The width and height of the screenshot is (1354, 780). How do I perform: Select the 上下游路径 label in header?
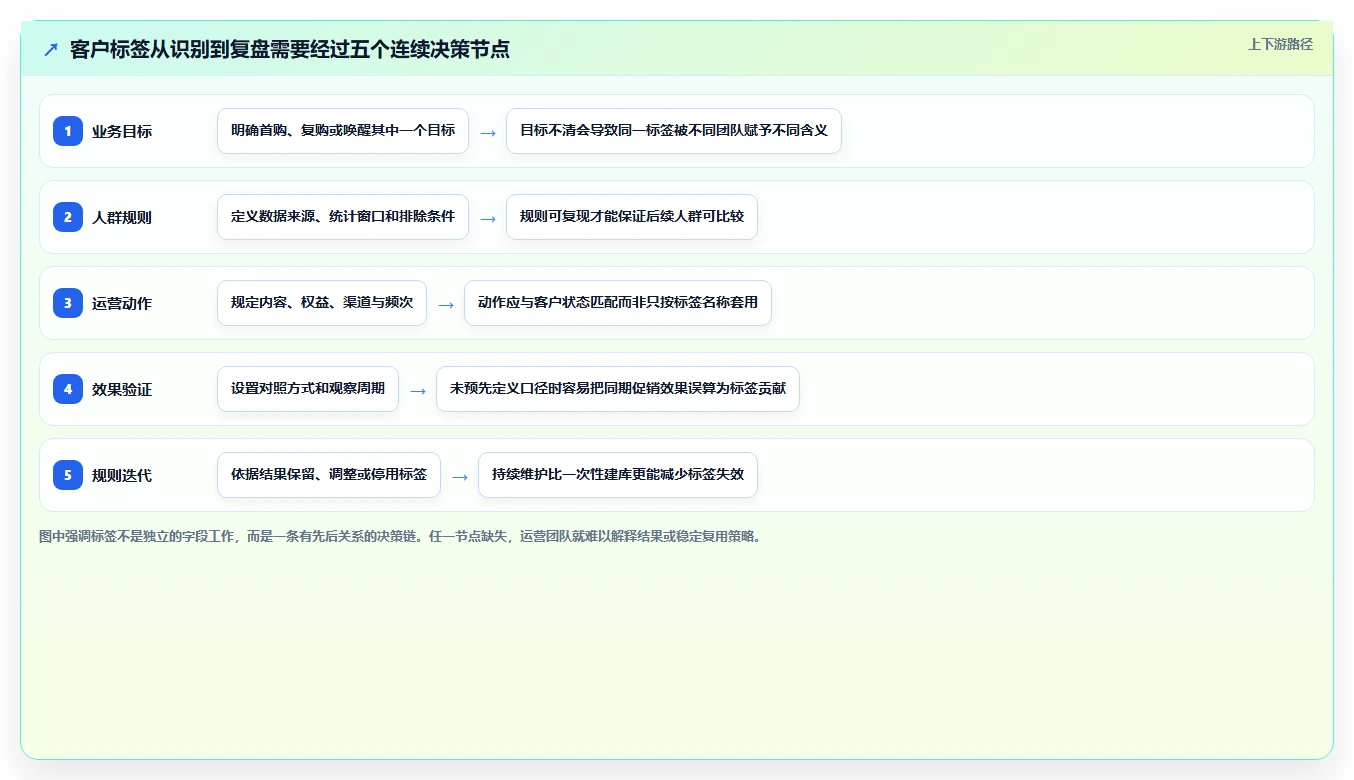1280,44
